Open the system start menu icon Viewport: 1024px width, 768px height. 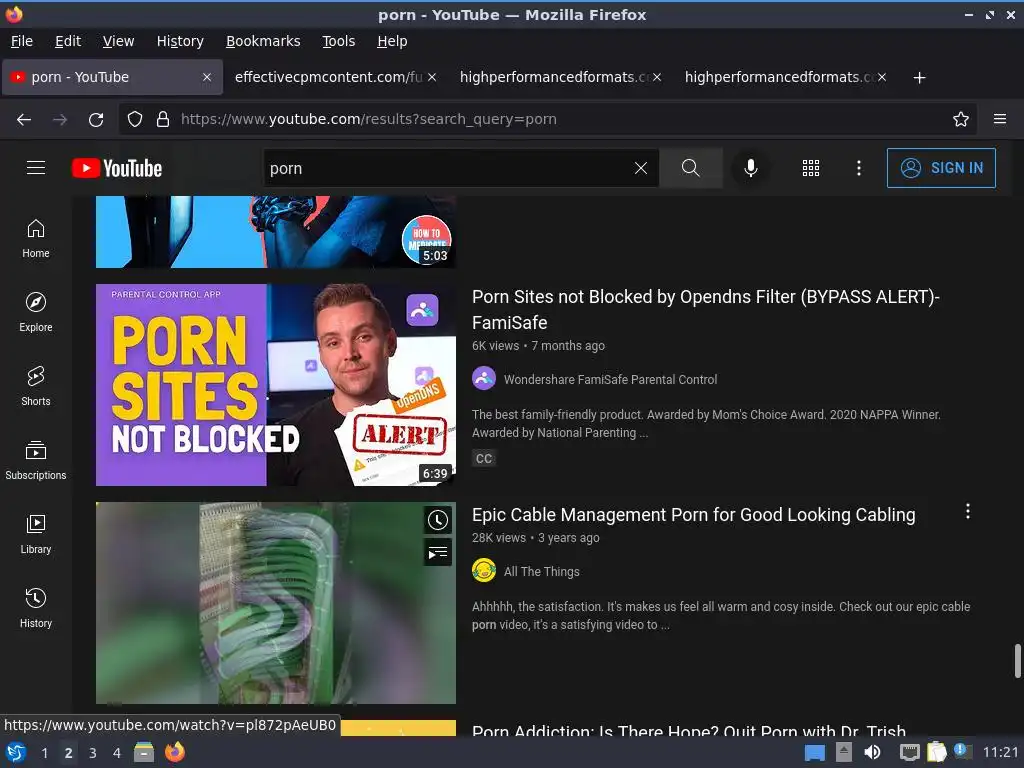pos(16,752)
